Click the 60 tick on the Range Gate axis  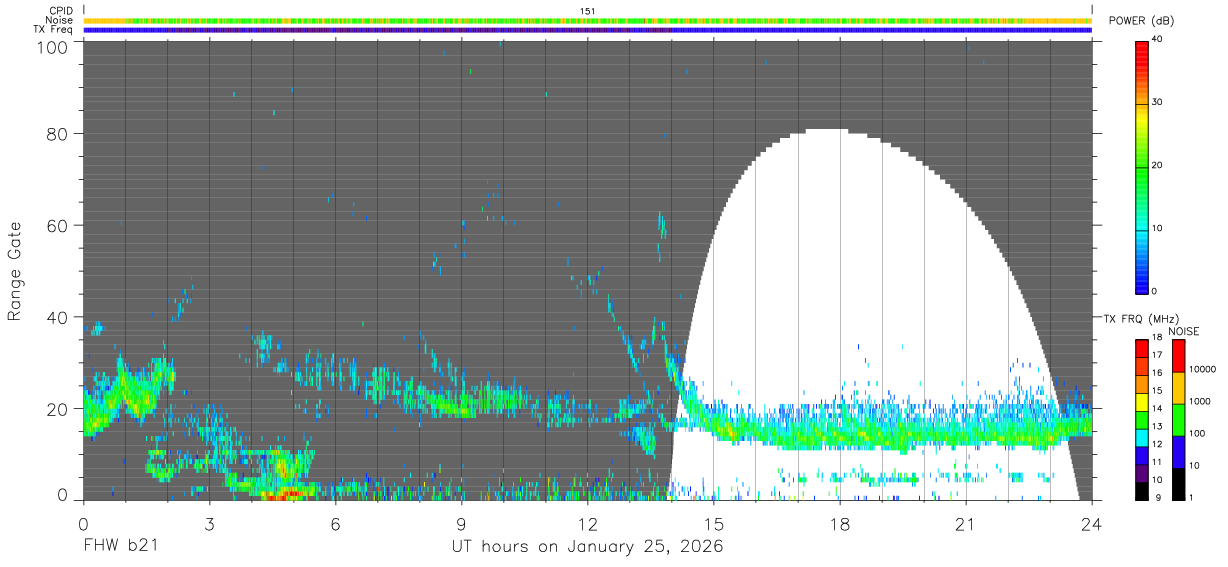click(x=60, y=225)
